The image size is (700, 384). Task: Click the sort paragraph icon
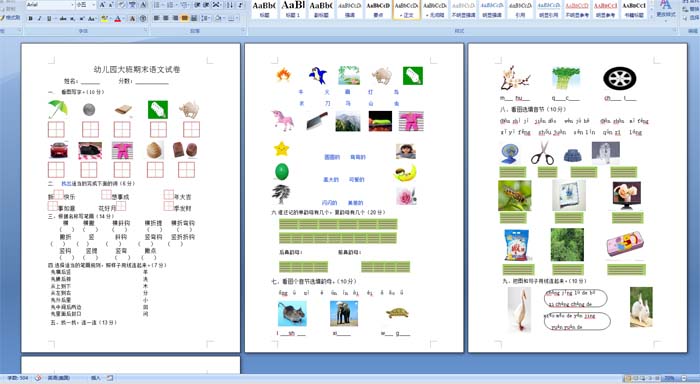point(229,5)
